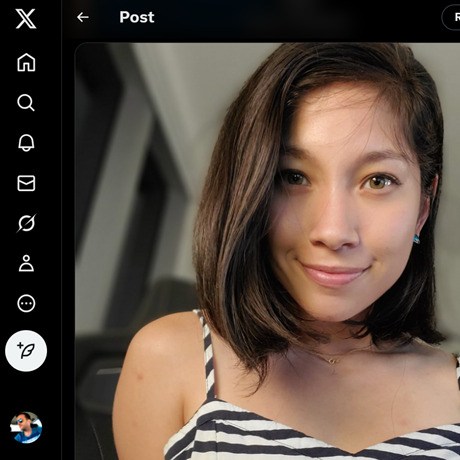Screen dimensions: 460x460
Task: Go to the Home feed icon
Action: [x=26, y=62]
